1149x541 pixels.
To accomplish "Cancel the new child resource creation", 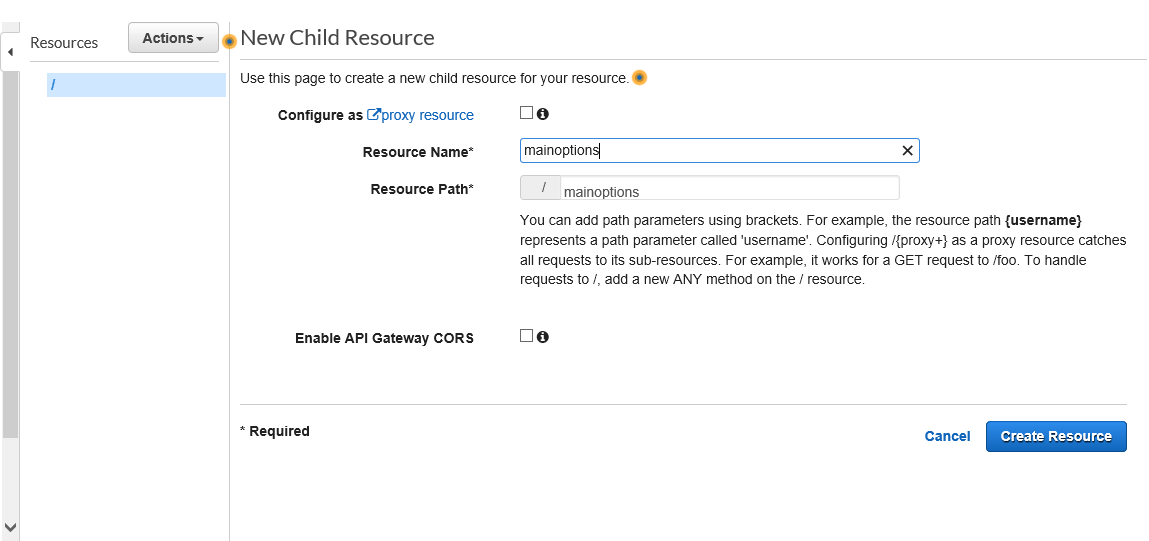I will (947, 436).
